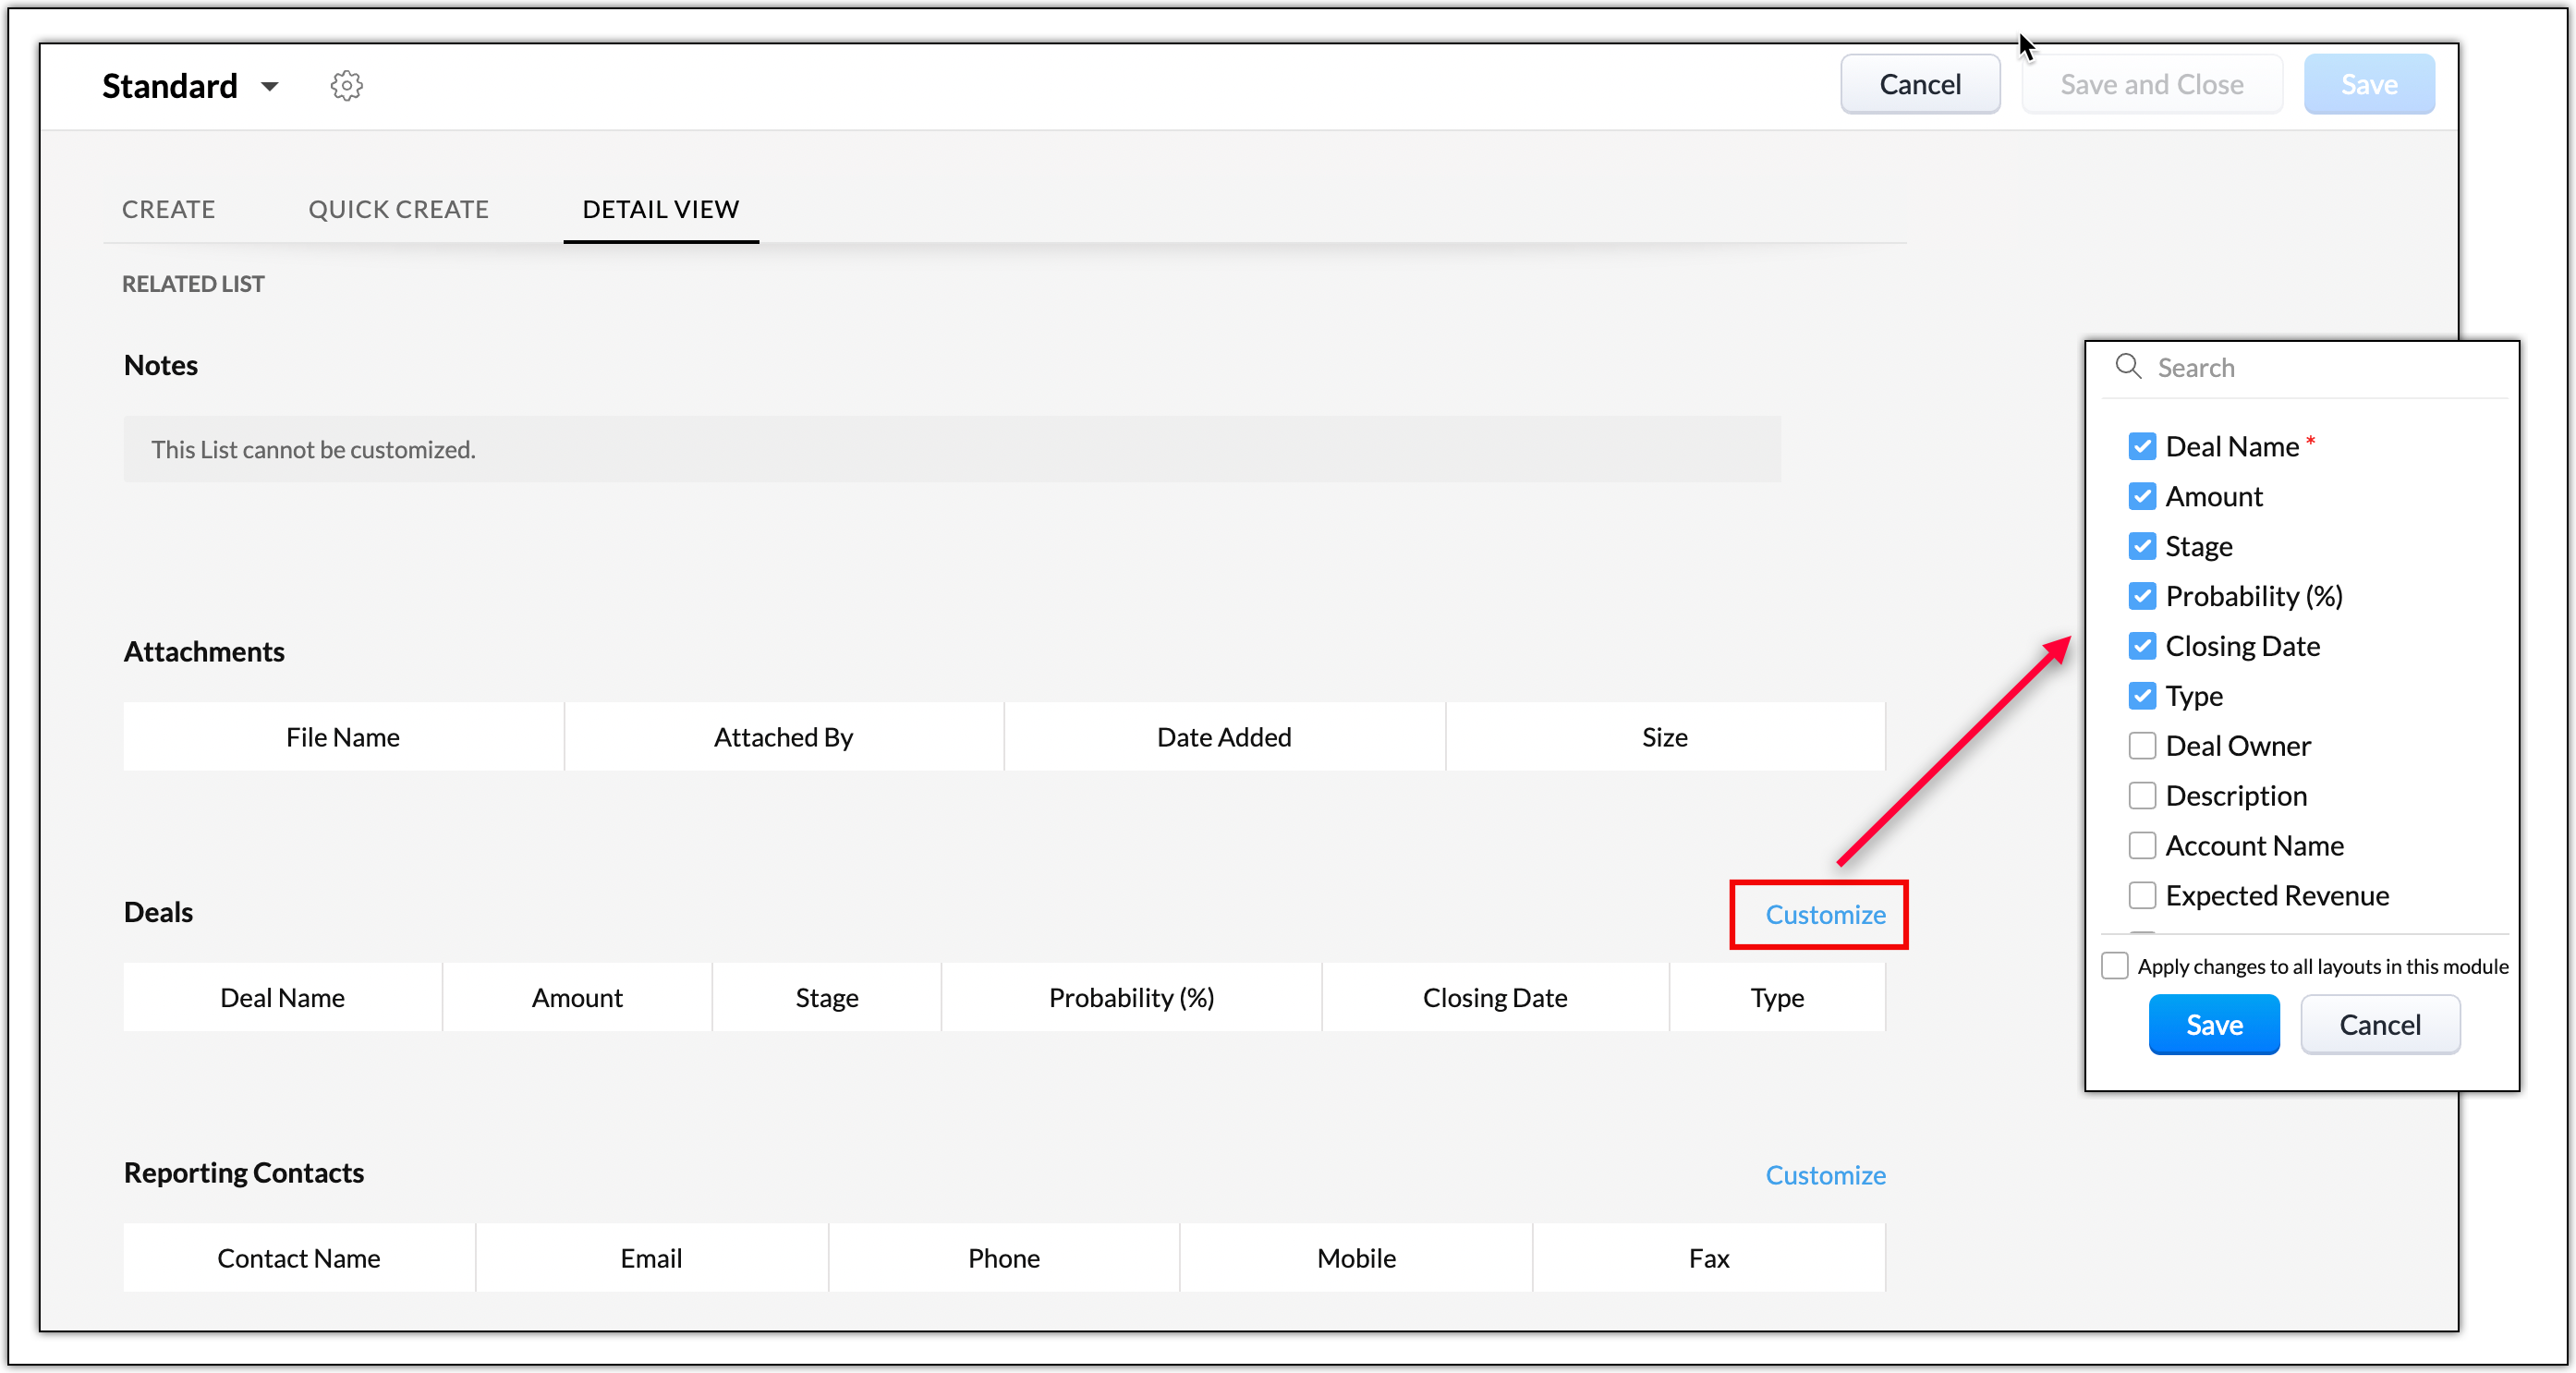Enable the Expected Revenue checkbox

2142,896
